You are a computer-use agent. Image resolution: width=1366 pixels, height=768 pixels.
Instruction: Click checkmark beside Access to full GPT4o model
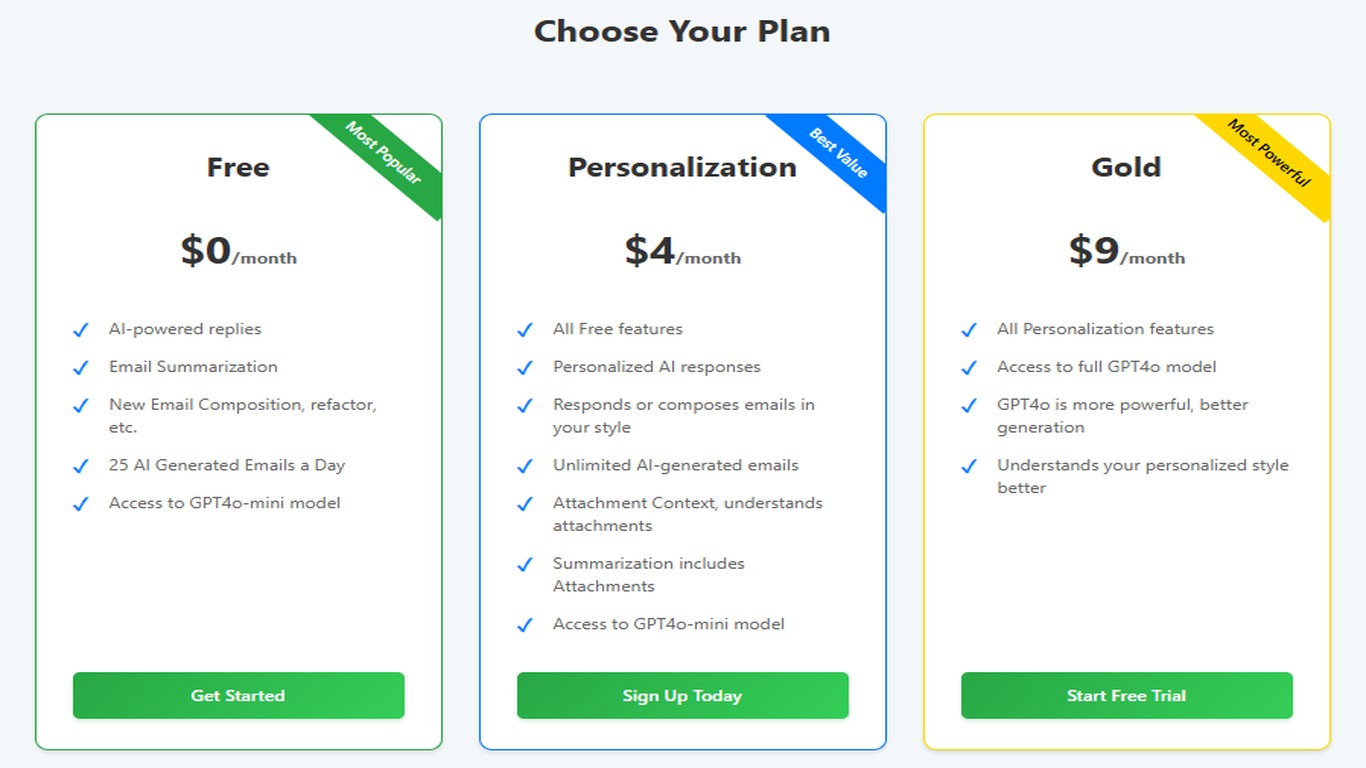coord(969,368)
